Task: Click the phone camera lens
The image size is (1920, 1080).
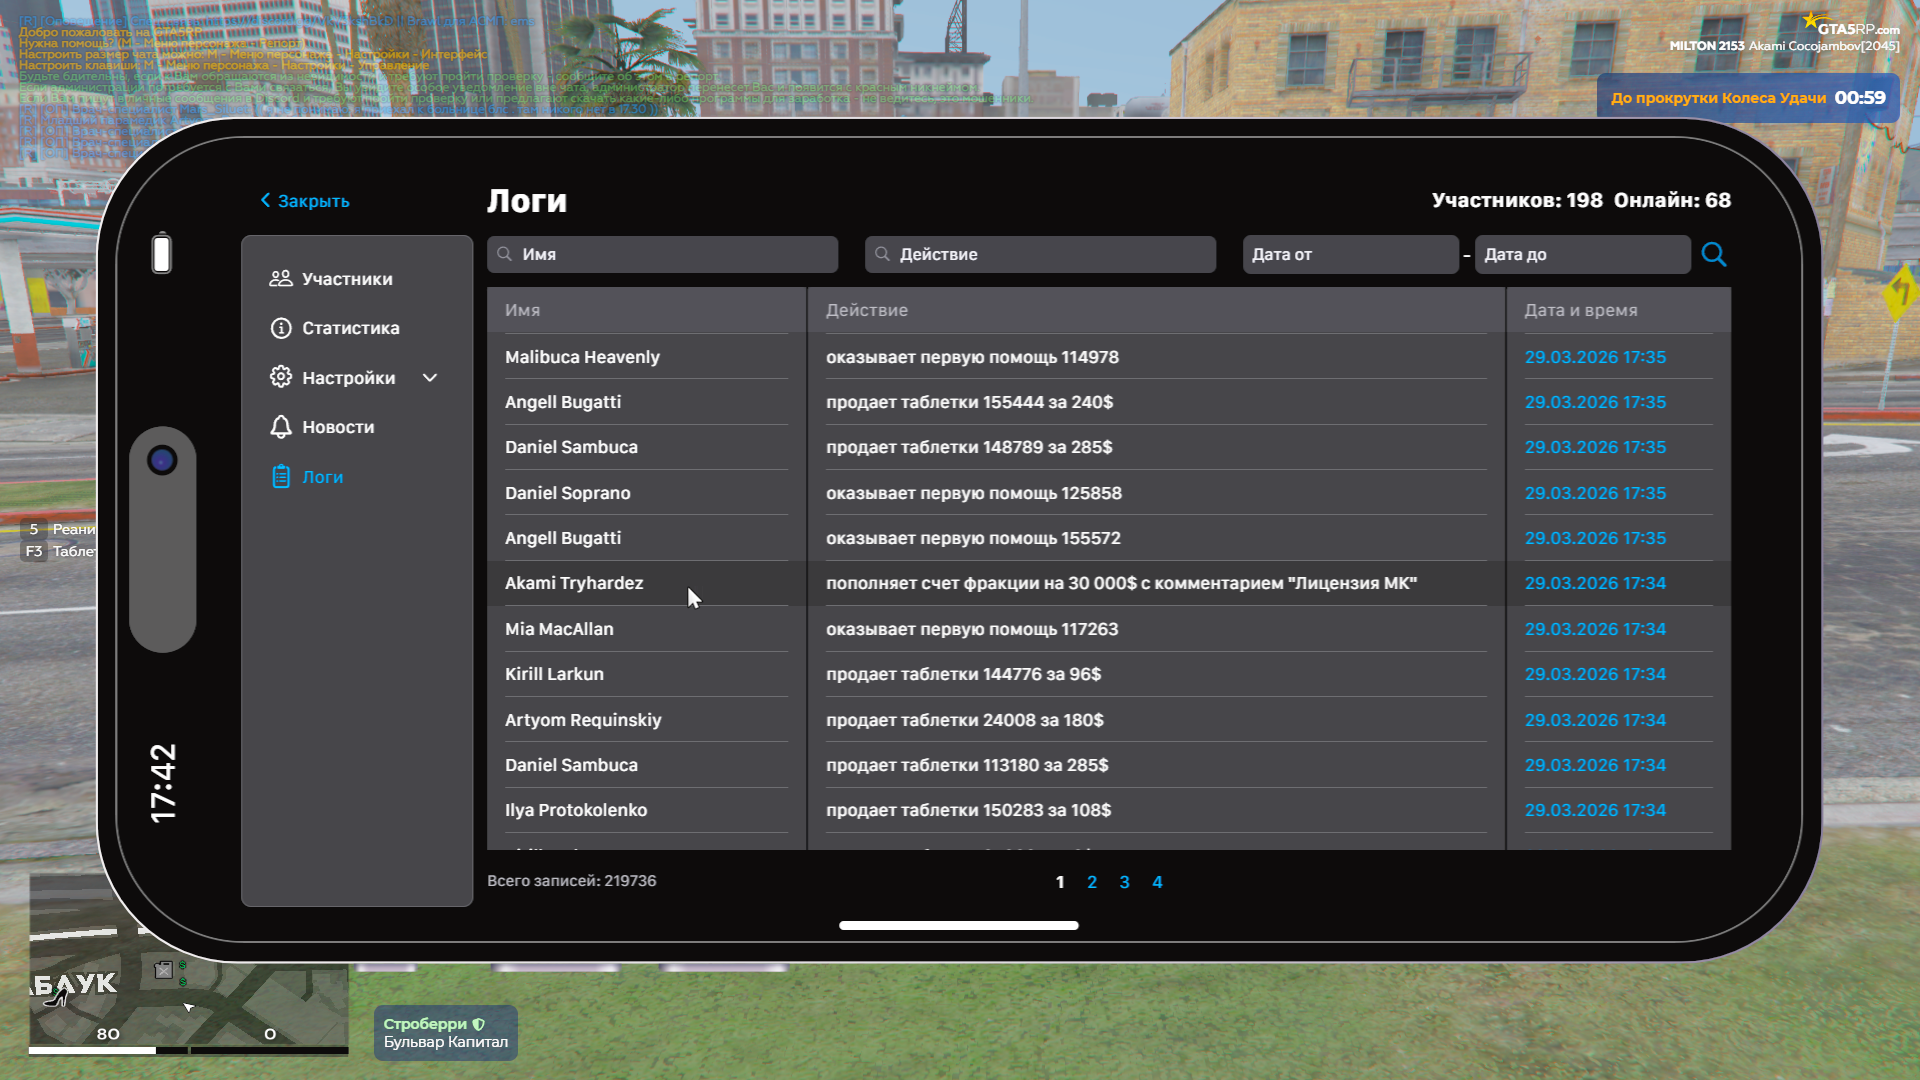Action: (162, 460)
